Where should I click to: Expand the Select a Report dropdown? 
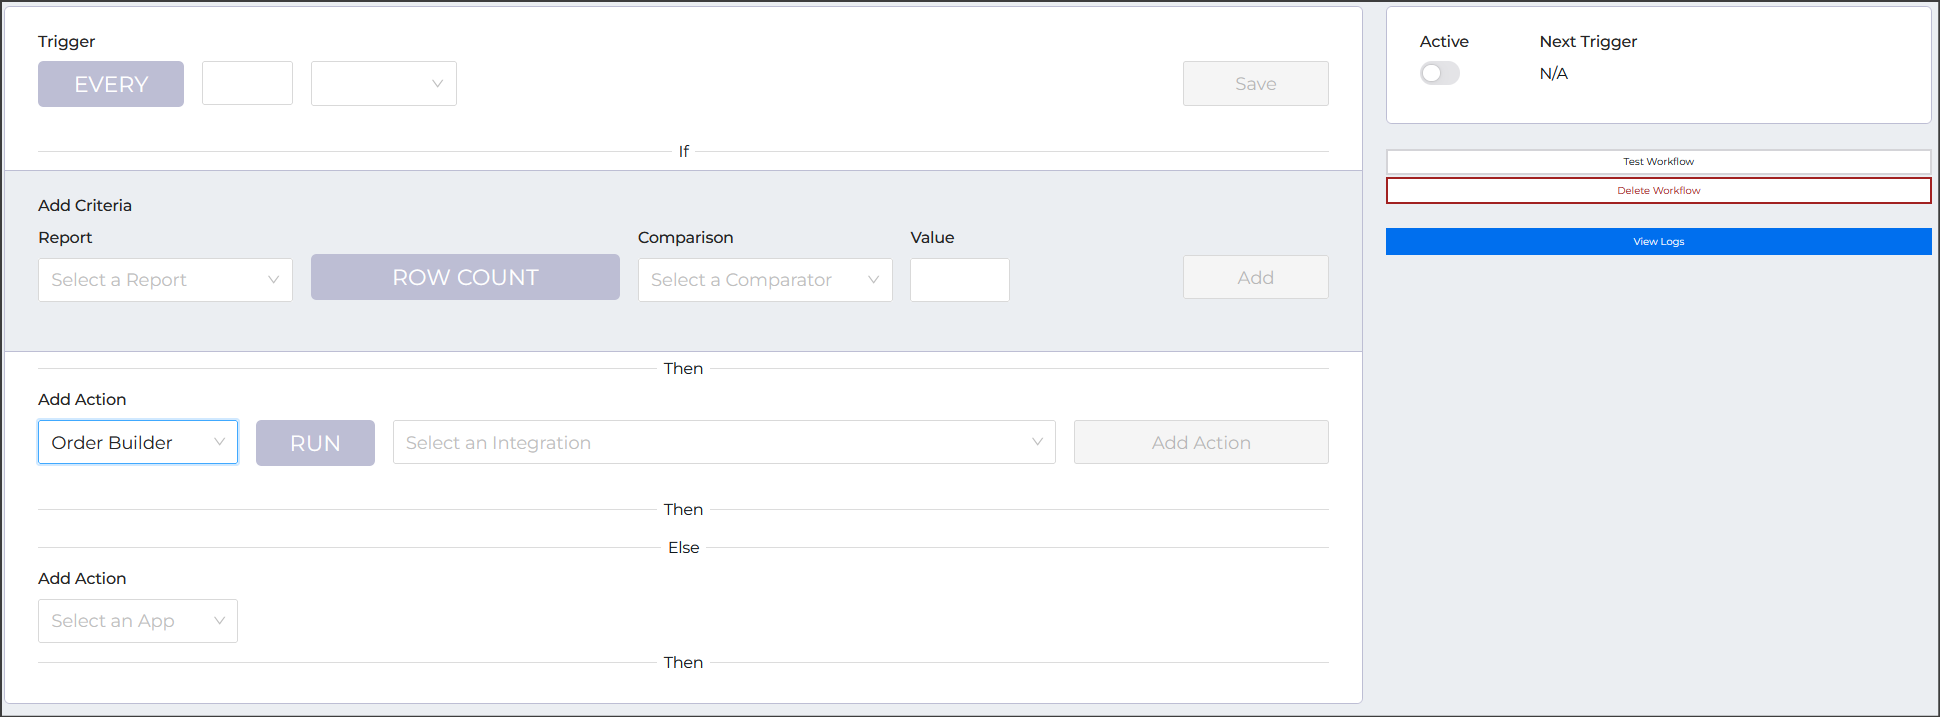click(165, 280)
